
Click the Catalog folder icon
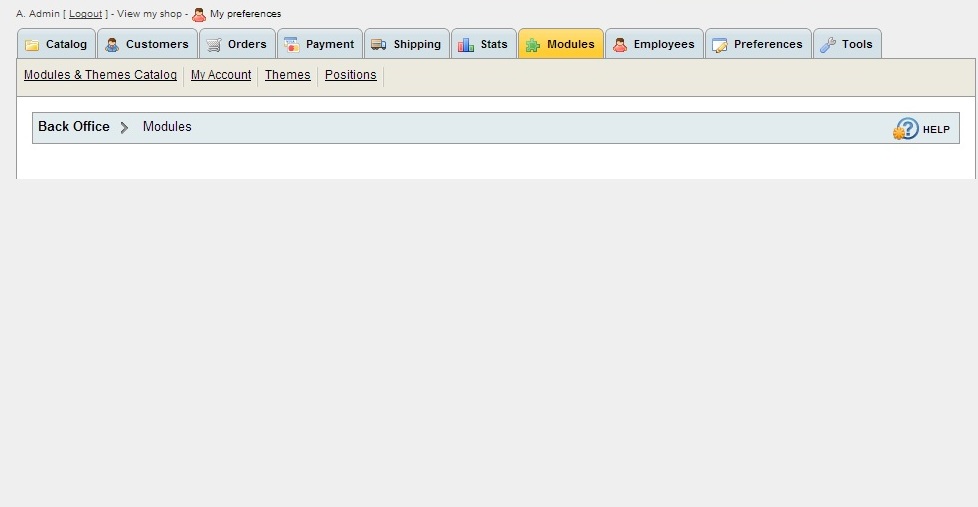point(32,45)
